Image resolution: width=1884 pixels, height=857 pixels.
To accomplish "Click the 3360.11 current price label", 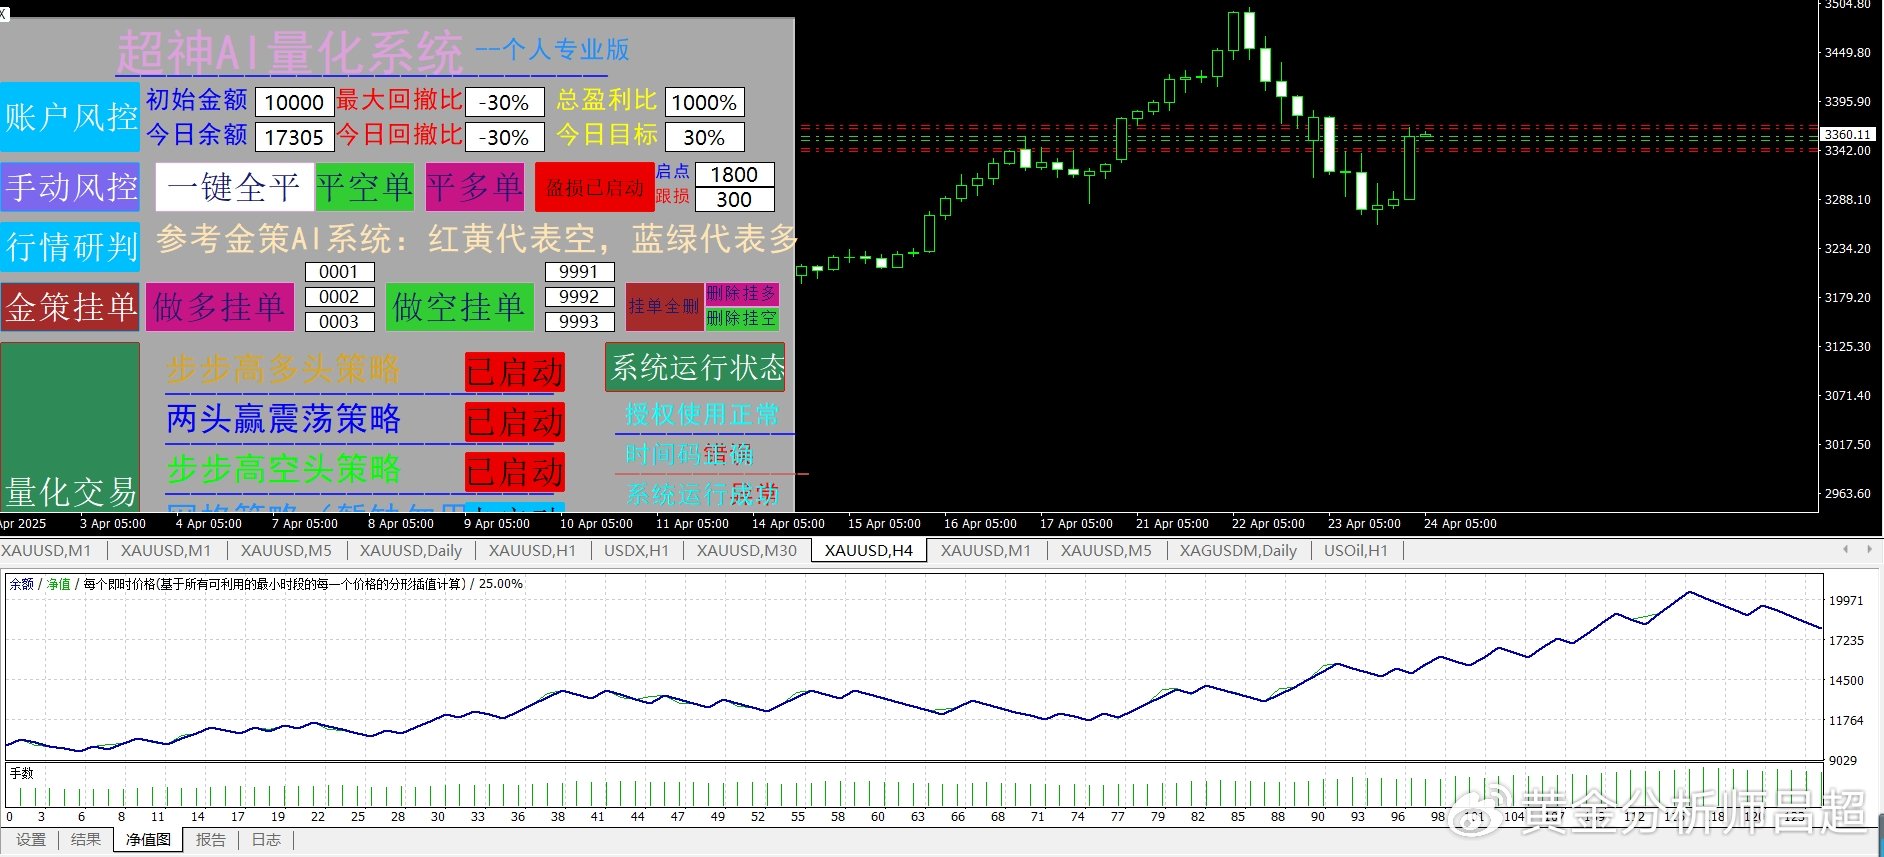I will point(1848,134).
